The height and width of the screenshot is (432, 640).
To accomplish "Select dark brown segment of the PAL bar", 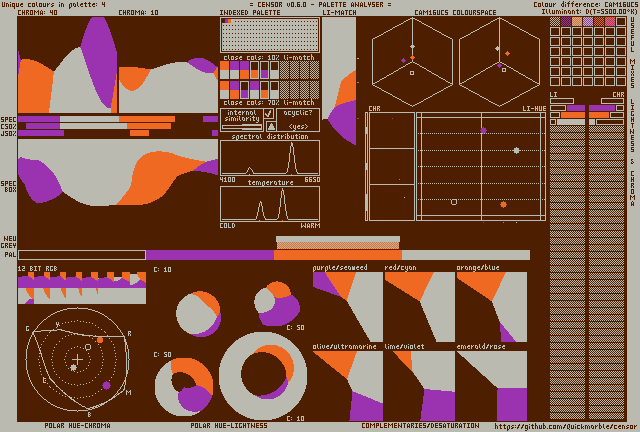I will tap(82, 255).
